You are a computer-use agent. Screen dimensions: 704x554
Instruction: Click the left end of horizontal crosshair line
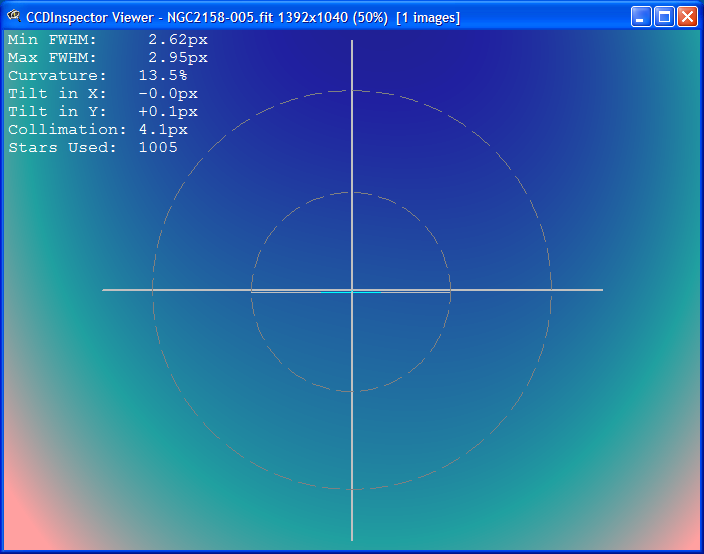coord(105,290)
